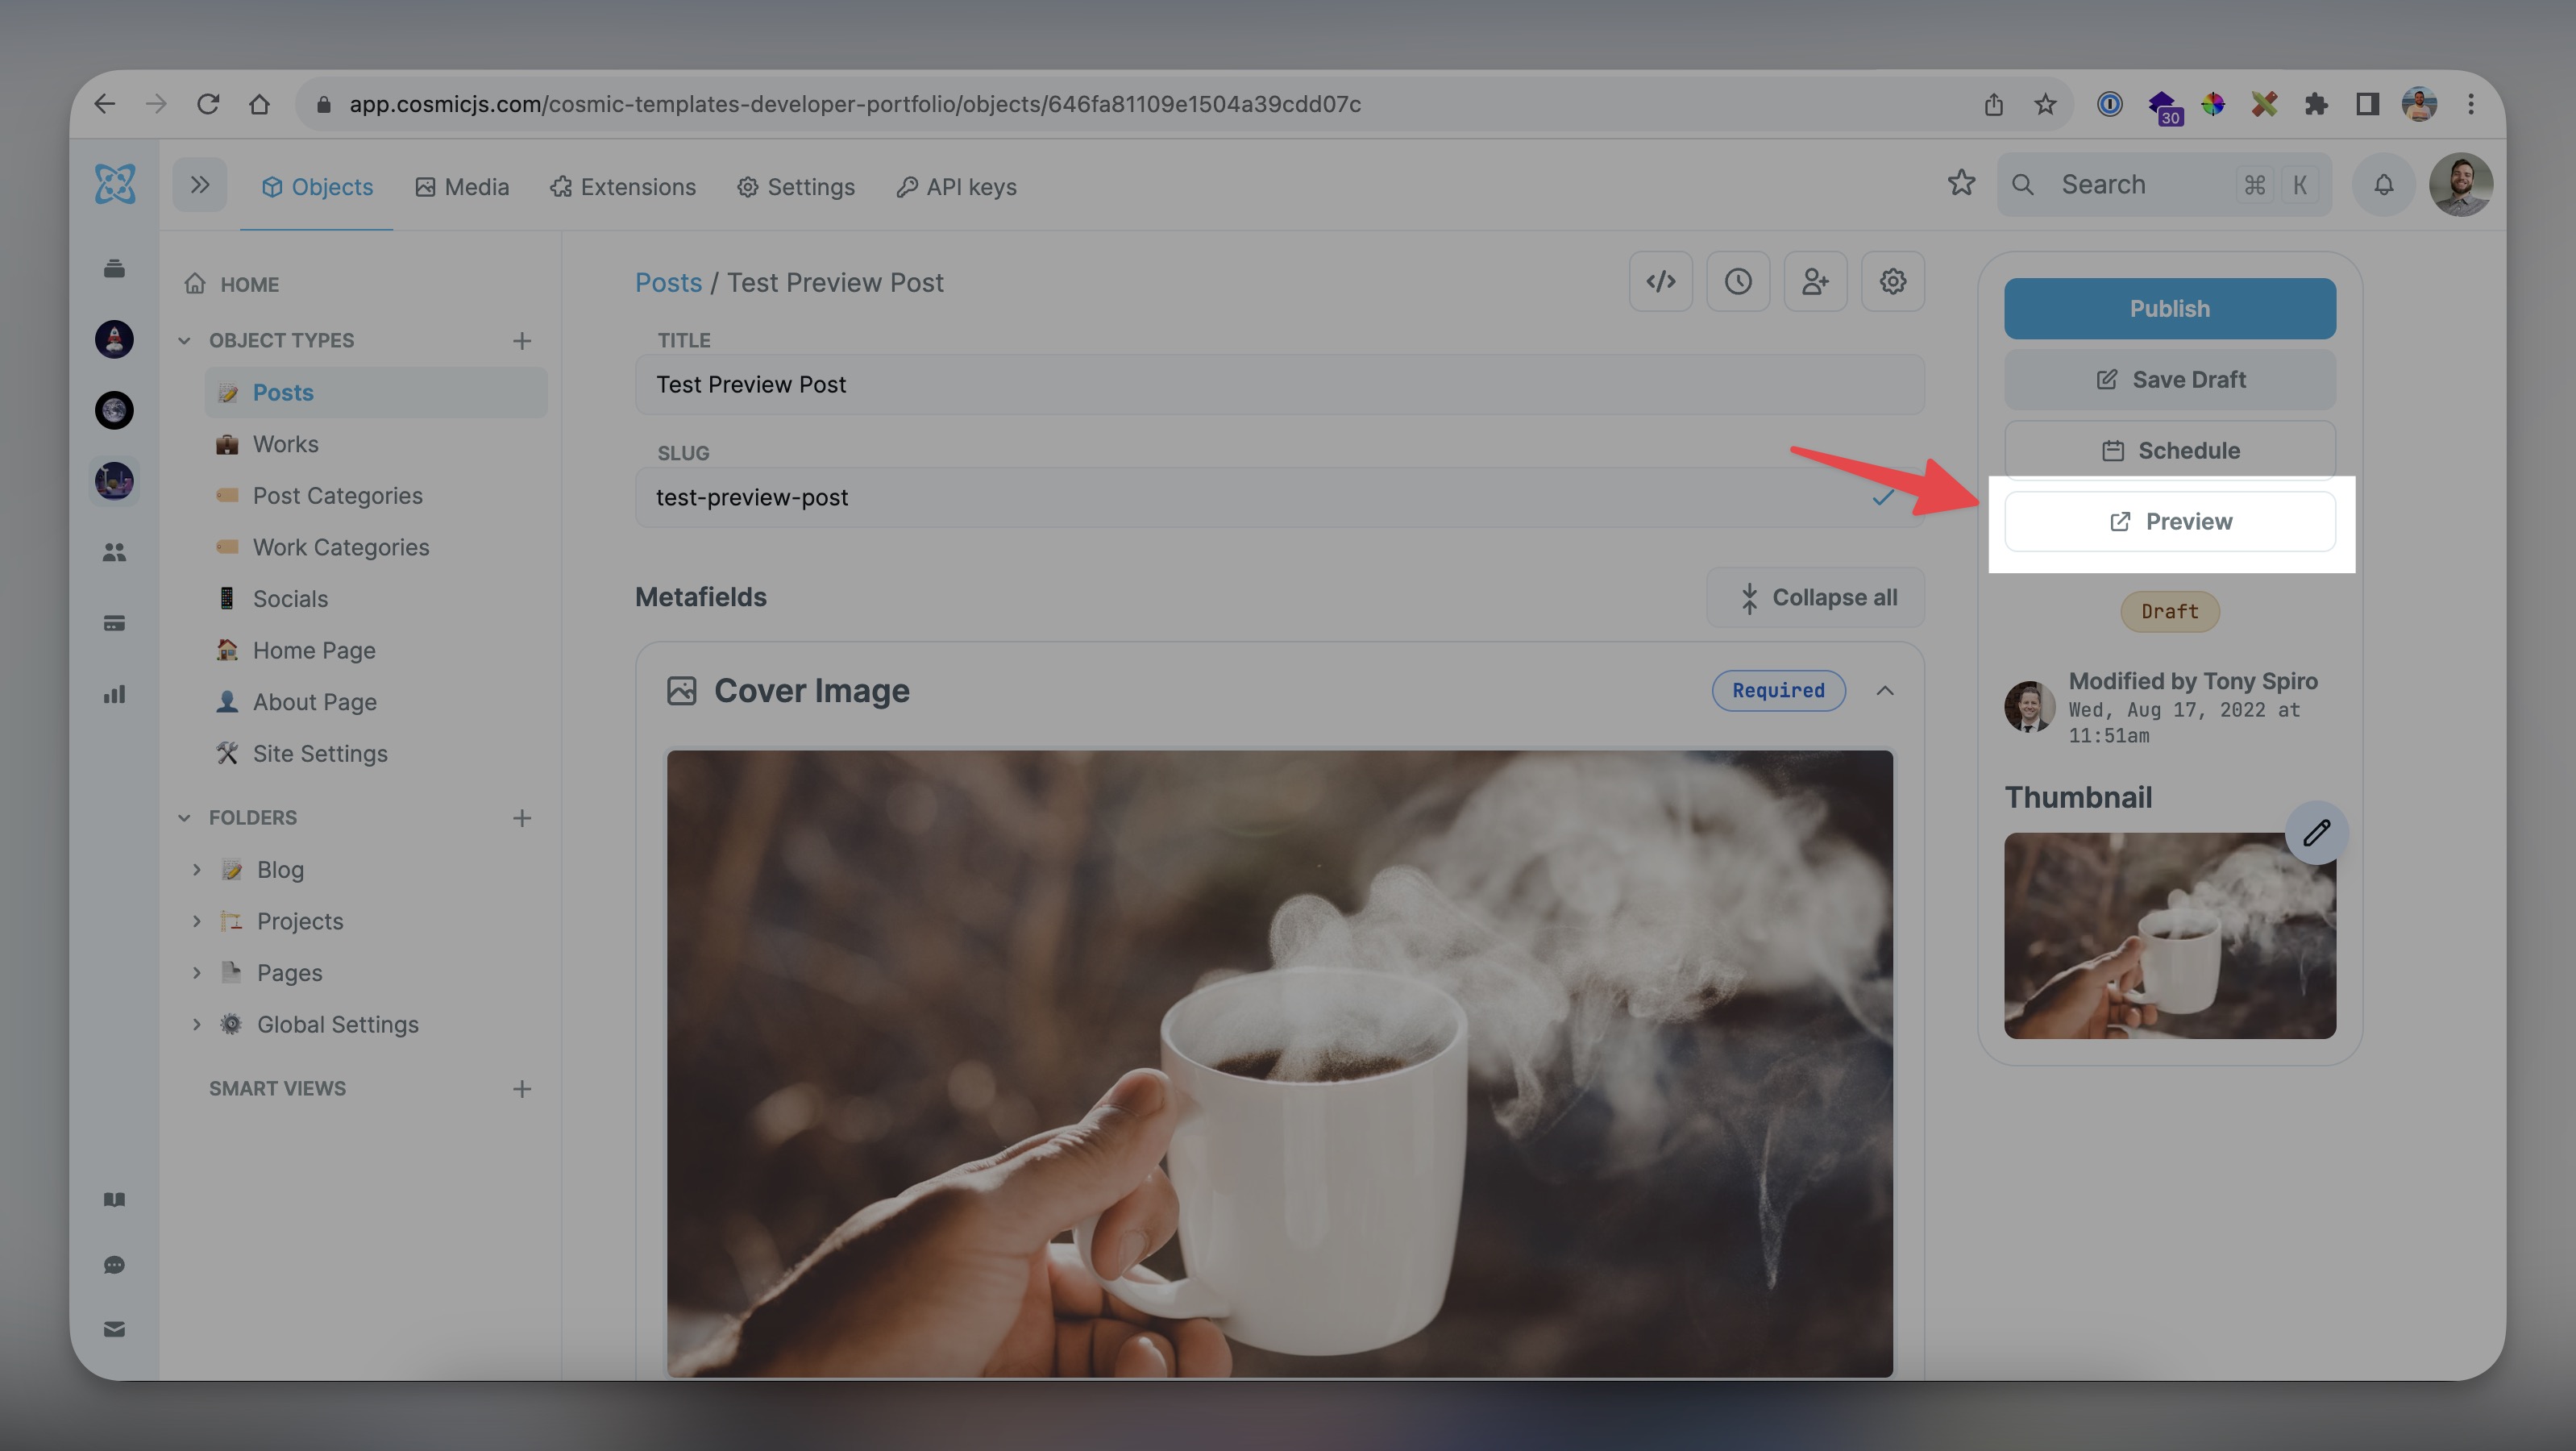Select the Media tab in top nav
The image size is (2576, 1451).
tap(462, 184)
